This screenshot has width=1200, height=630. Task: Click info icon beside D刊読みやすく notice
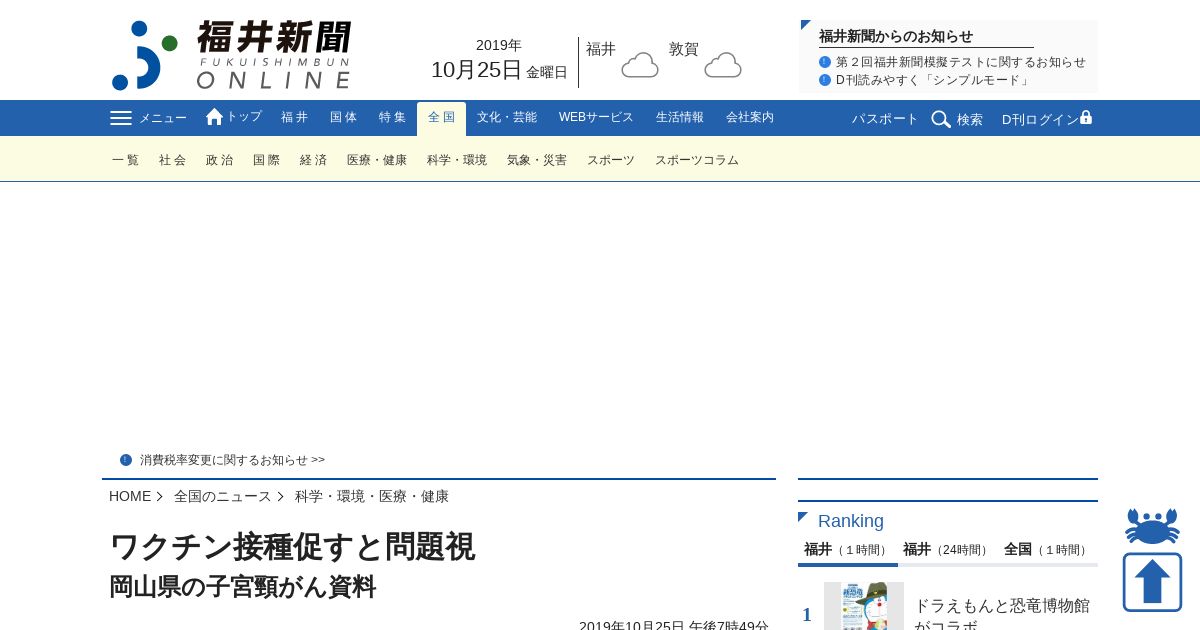click(x=825, y=80)
